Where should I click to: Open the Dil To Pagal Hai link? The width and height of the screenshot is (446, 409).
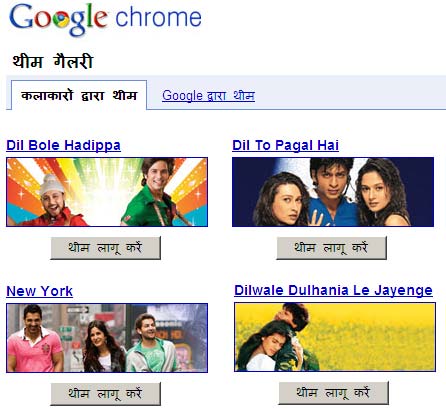[x=285, y=146]
